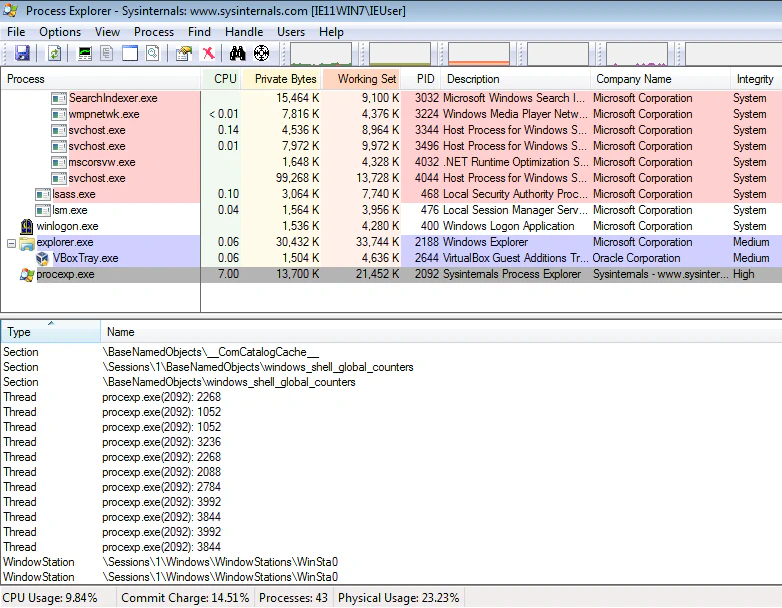
Task: Select thread handle procexp.exe(2092): 2088
Action: (x=391, y=472)
